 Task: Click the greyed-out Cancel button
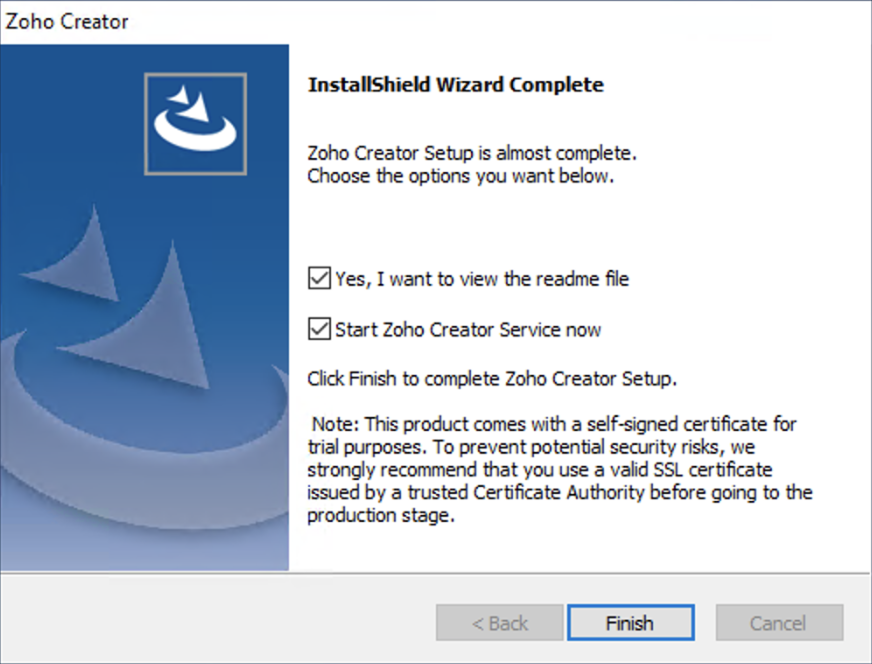click(779, 623)
